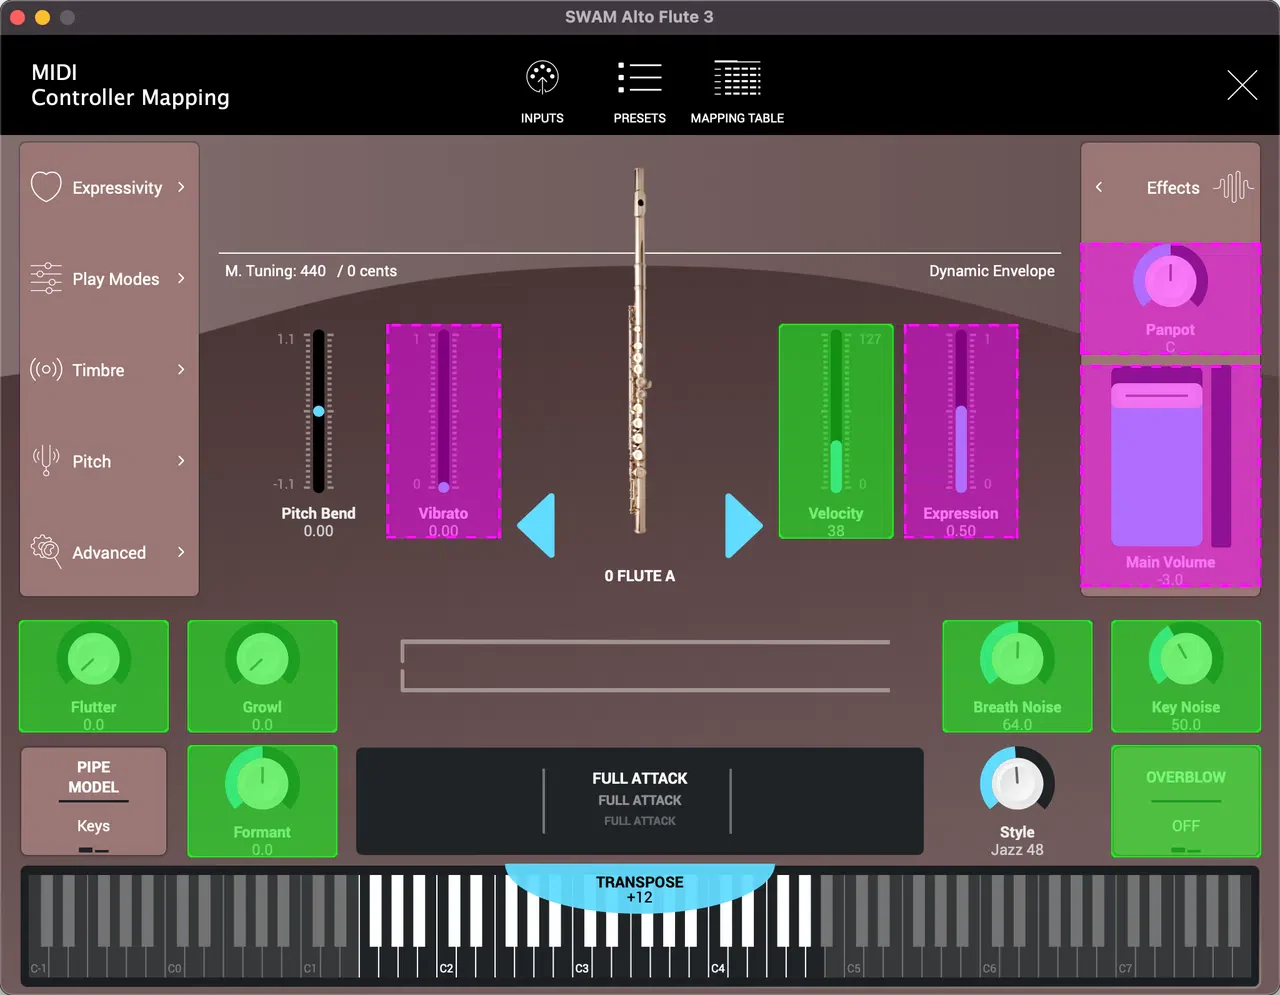The height and width of the screenshot is (995, 1280).
Task: Click the TRANSPOSE +12 button
Action: point(640,888)
